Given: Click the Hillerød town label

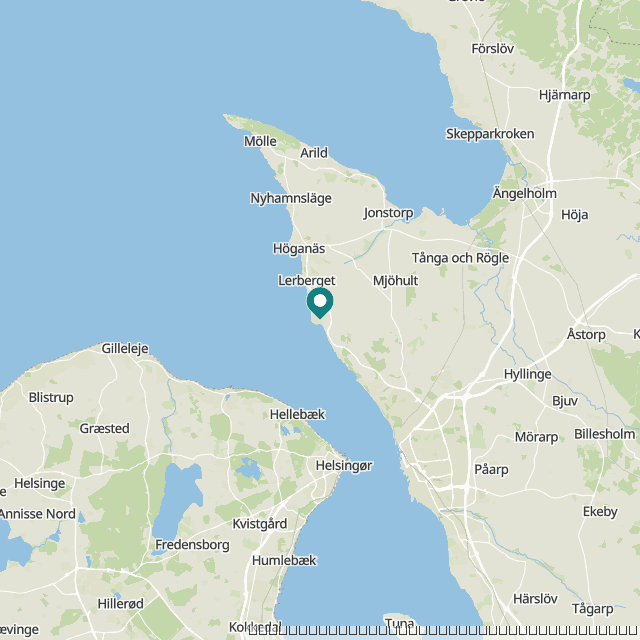Looking at the screenshot, I should coord(120,604).
